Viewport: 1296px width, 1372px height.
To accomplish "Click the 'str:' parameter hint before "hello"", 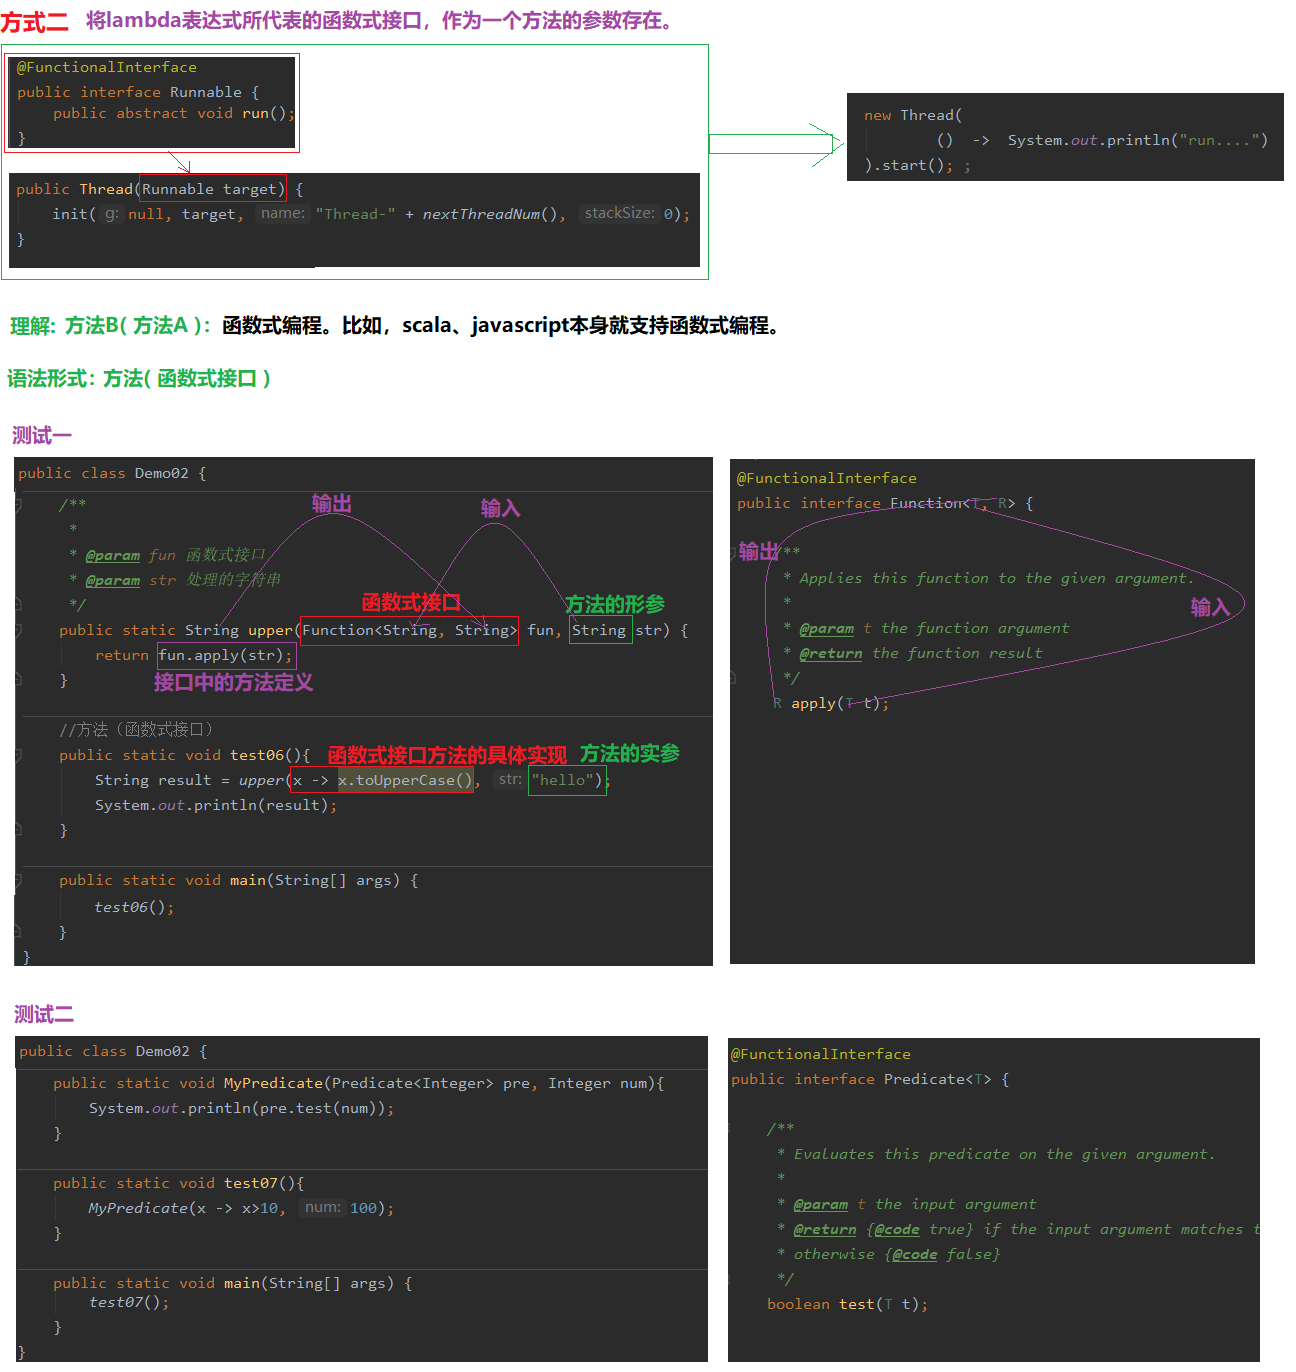I will [x=510, y=780].
